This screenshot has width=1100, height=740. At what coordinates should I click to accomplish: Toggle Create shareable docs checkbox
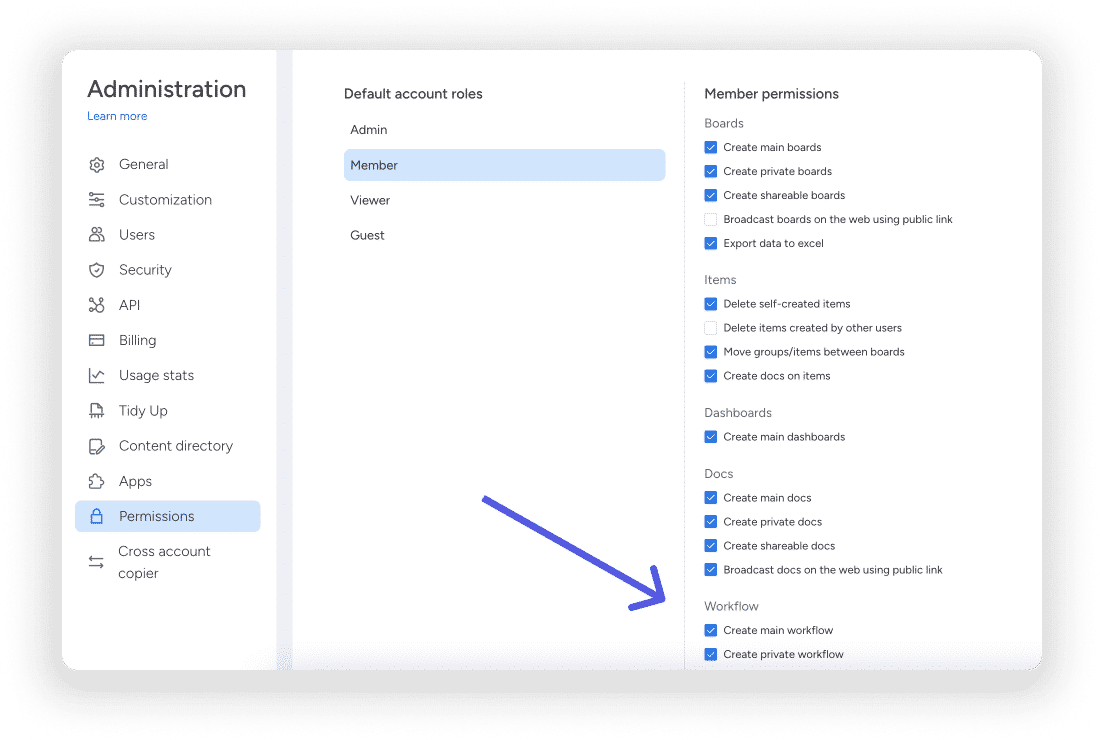tap(711, 546)
